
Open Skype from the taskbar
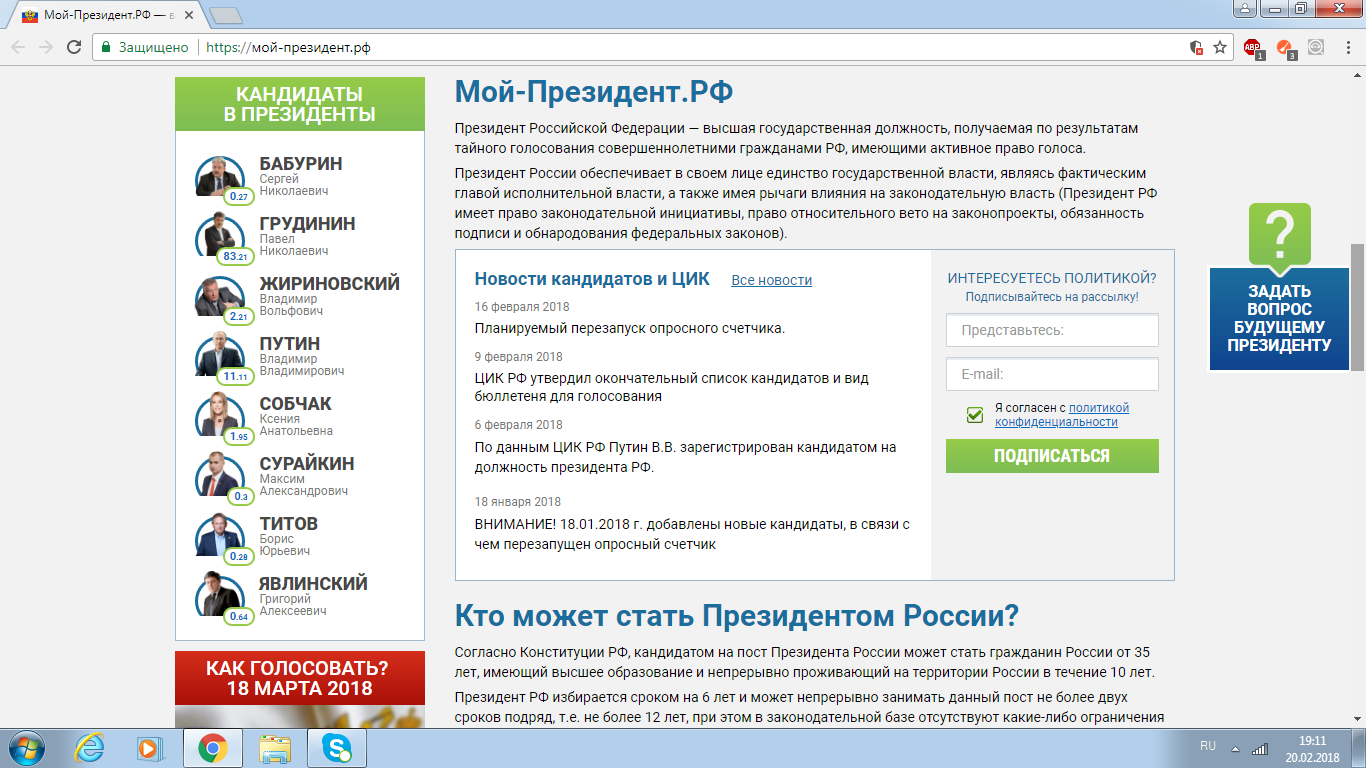pyautogui.click(x=337, y=747)
